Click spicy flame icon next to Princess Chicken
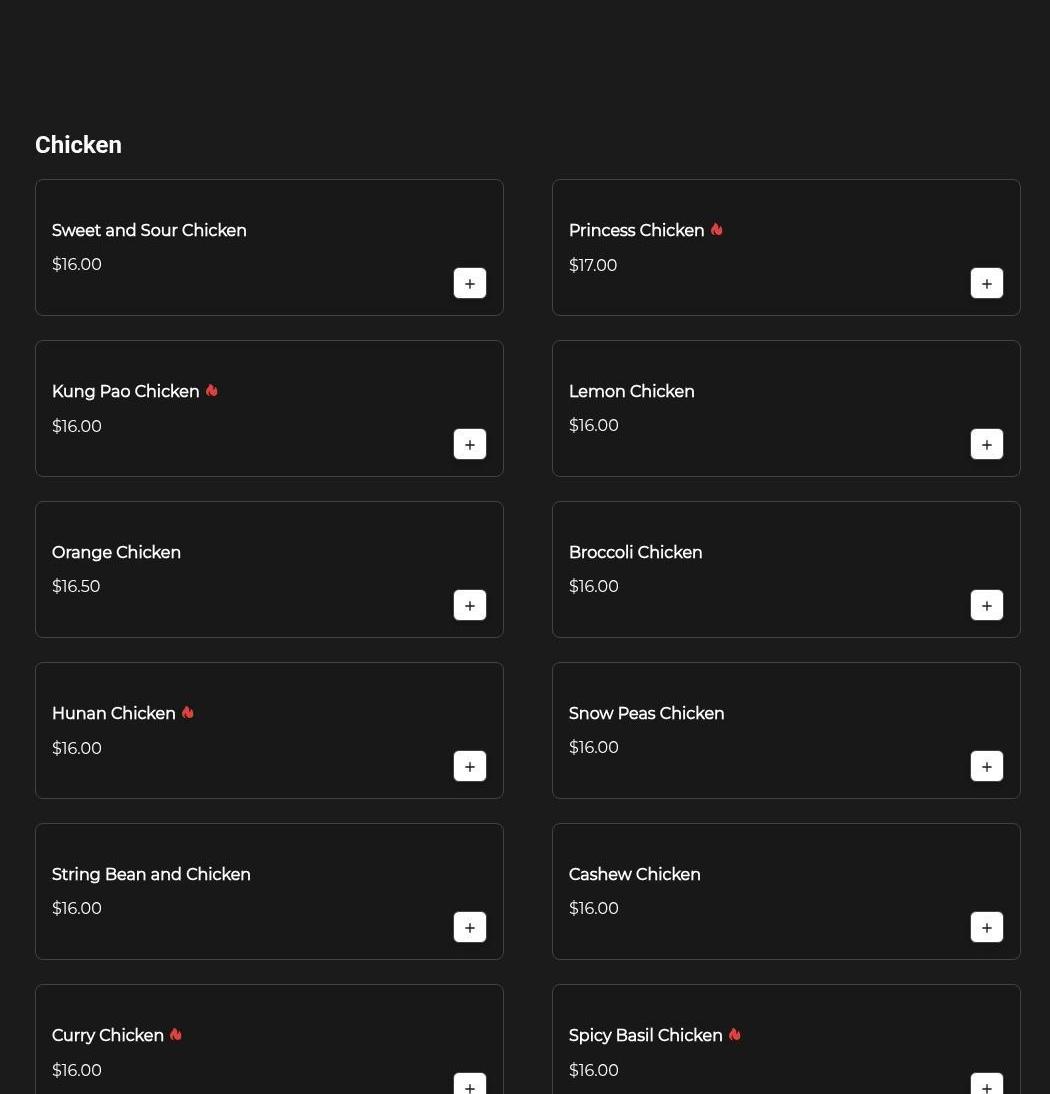The height and width of the screenshot is (1094, 1050). click(x=716, y=230)
